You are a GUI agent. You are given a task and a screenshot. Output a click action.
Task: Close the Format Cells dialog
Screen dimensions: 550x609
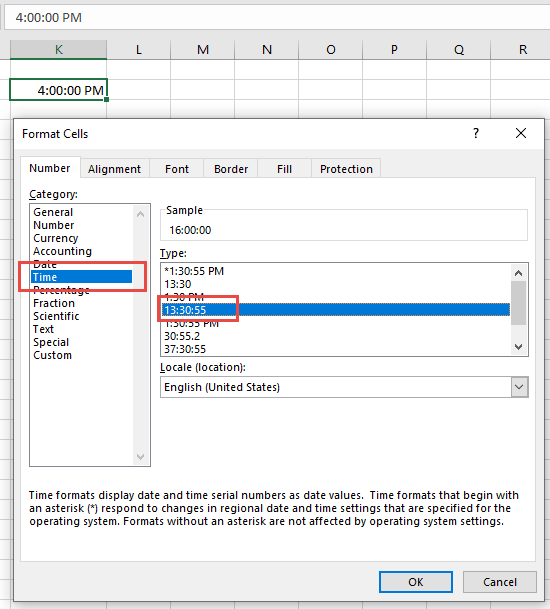pyautogui.click(x=521, y=133)
